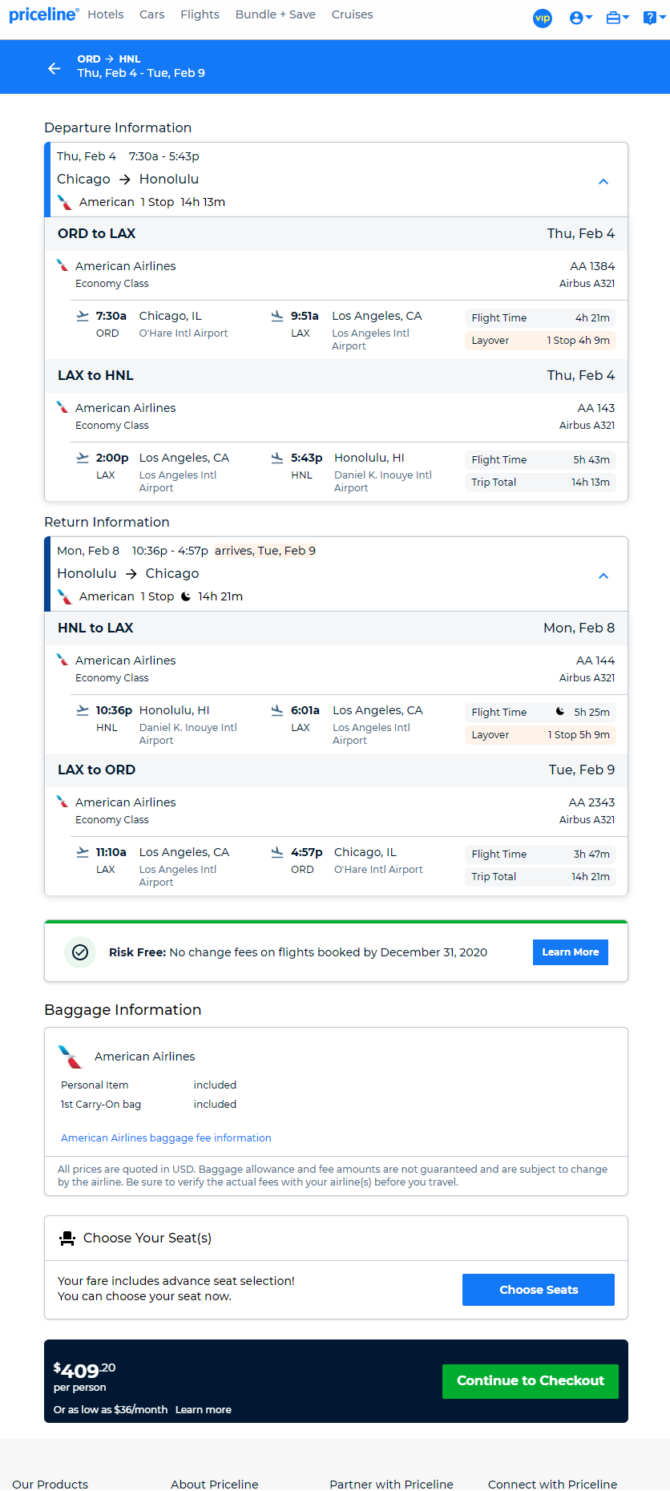Click Continue to Checkout button

click(x=530, y=1381)
